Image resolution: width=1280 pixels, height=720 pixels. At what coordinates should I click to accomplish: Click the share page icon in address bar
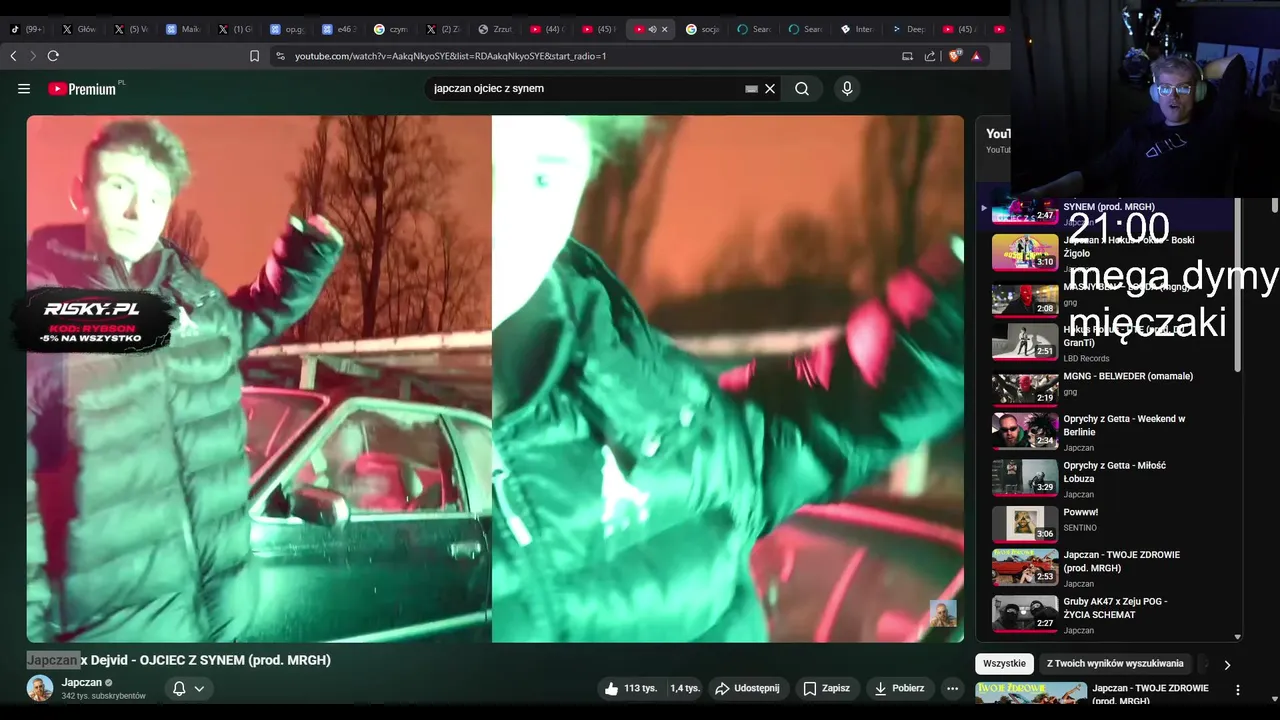tap(930, 56)
